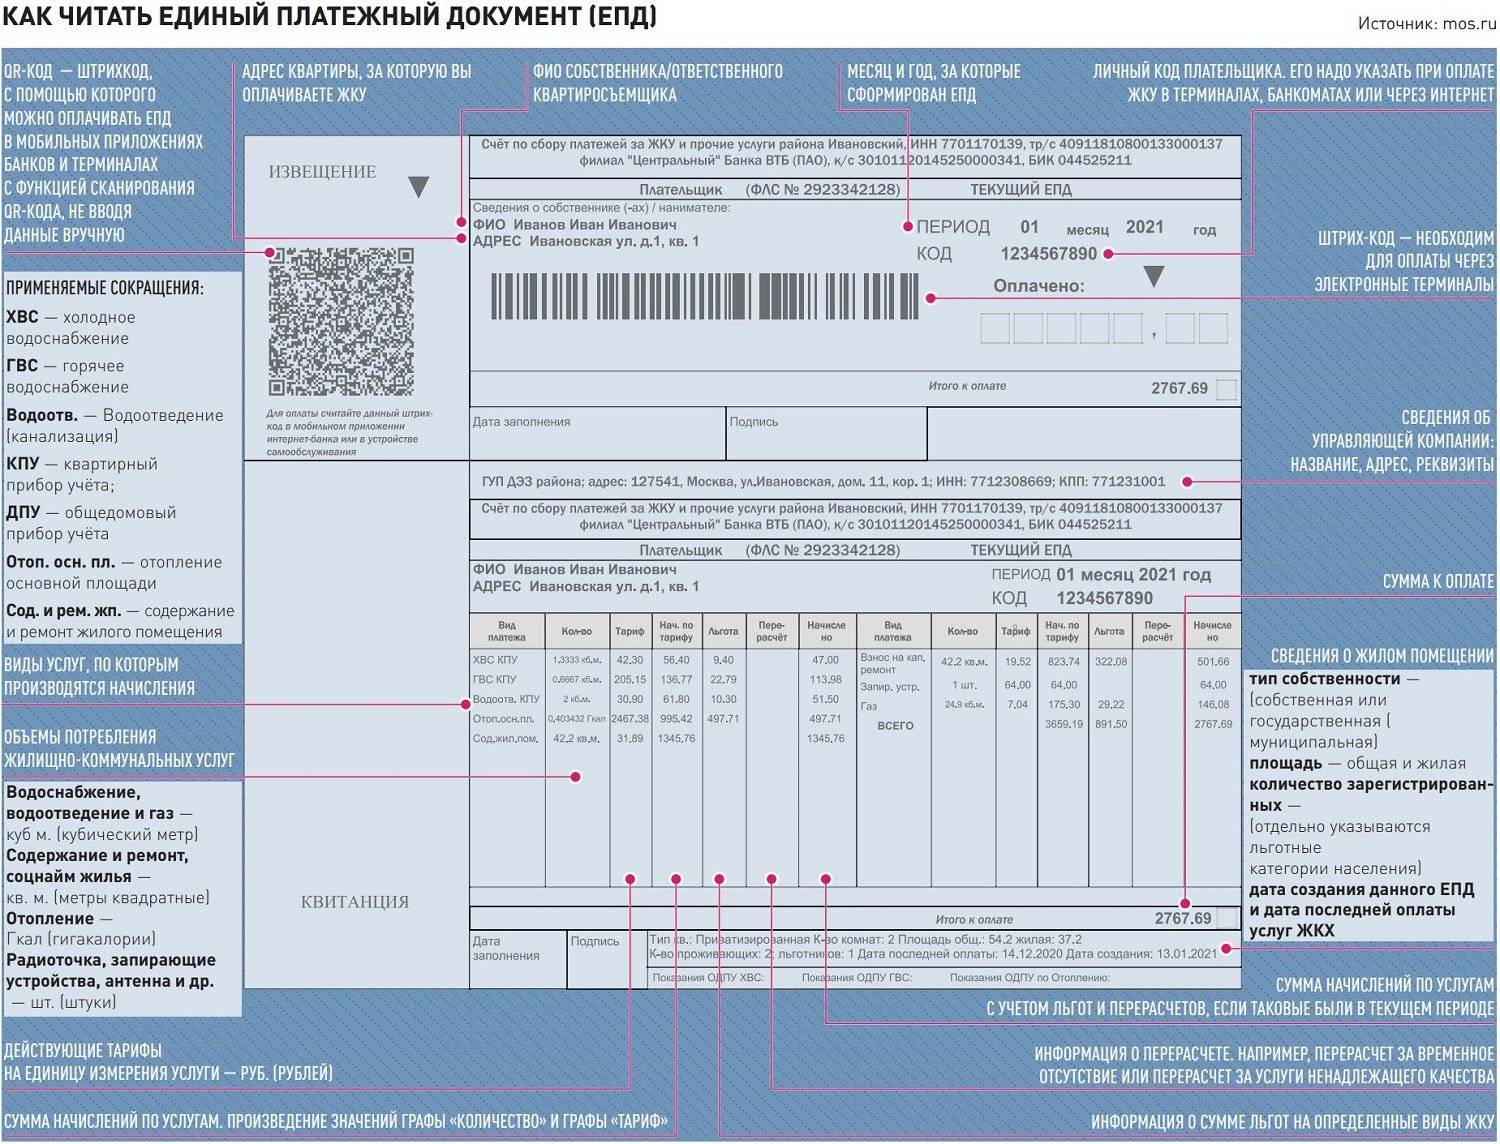Click the СУММА НАЧИСЛЕНИЙ... ПРОИЗВЕДЕНИЕ ЗНАЧЕНИЙ annotation
1500x1144 pixels.
coord(335,1121)
